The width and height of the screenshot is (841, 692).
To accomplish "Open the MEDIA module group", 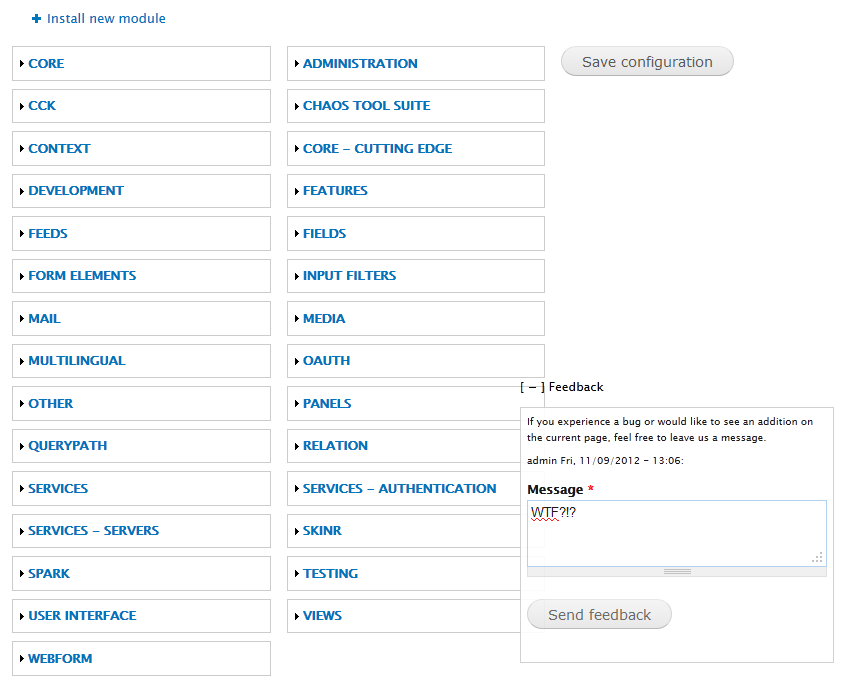I will pyautogui.click(x=324, y=319).
